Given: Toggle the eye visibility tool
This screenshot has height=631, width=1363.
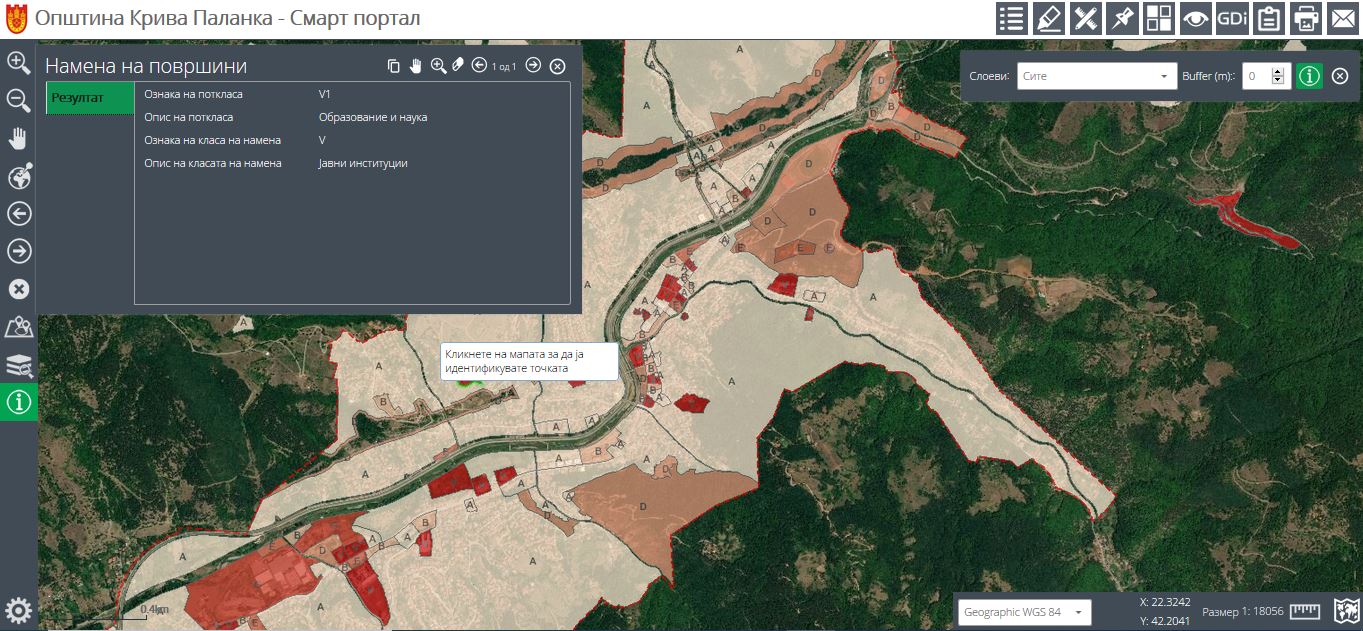Looking at the screenshot, I should point(1195,19).
